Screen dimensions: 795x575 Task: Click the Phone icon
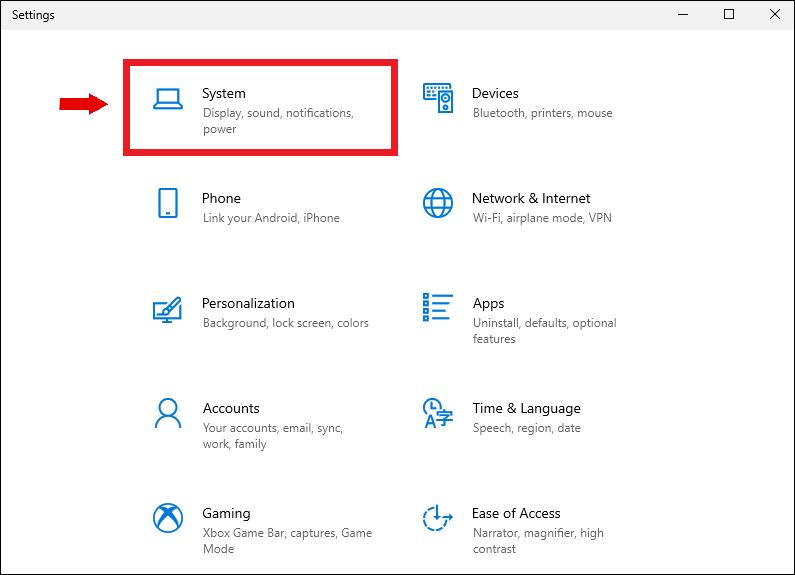(x=168, y=203)
